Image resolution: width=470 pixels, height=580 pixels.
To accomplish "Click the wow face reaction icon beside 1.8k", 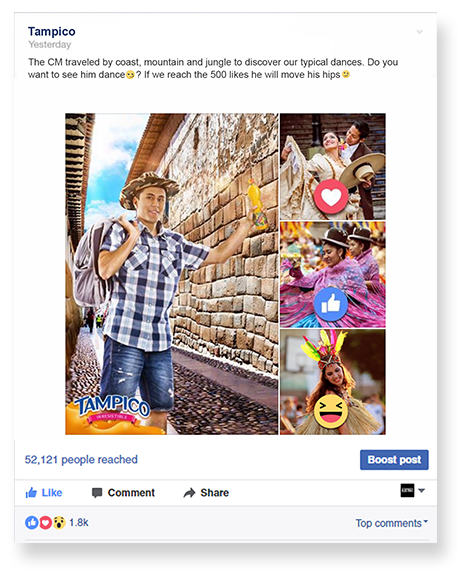I will tap(59, 523).
